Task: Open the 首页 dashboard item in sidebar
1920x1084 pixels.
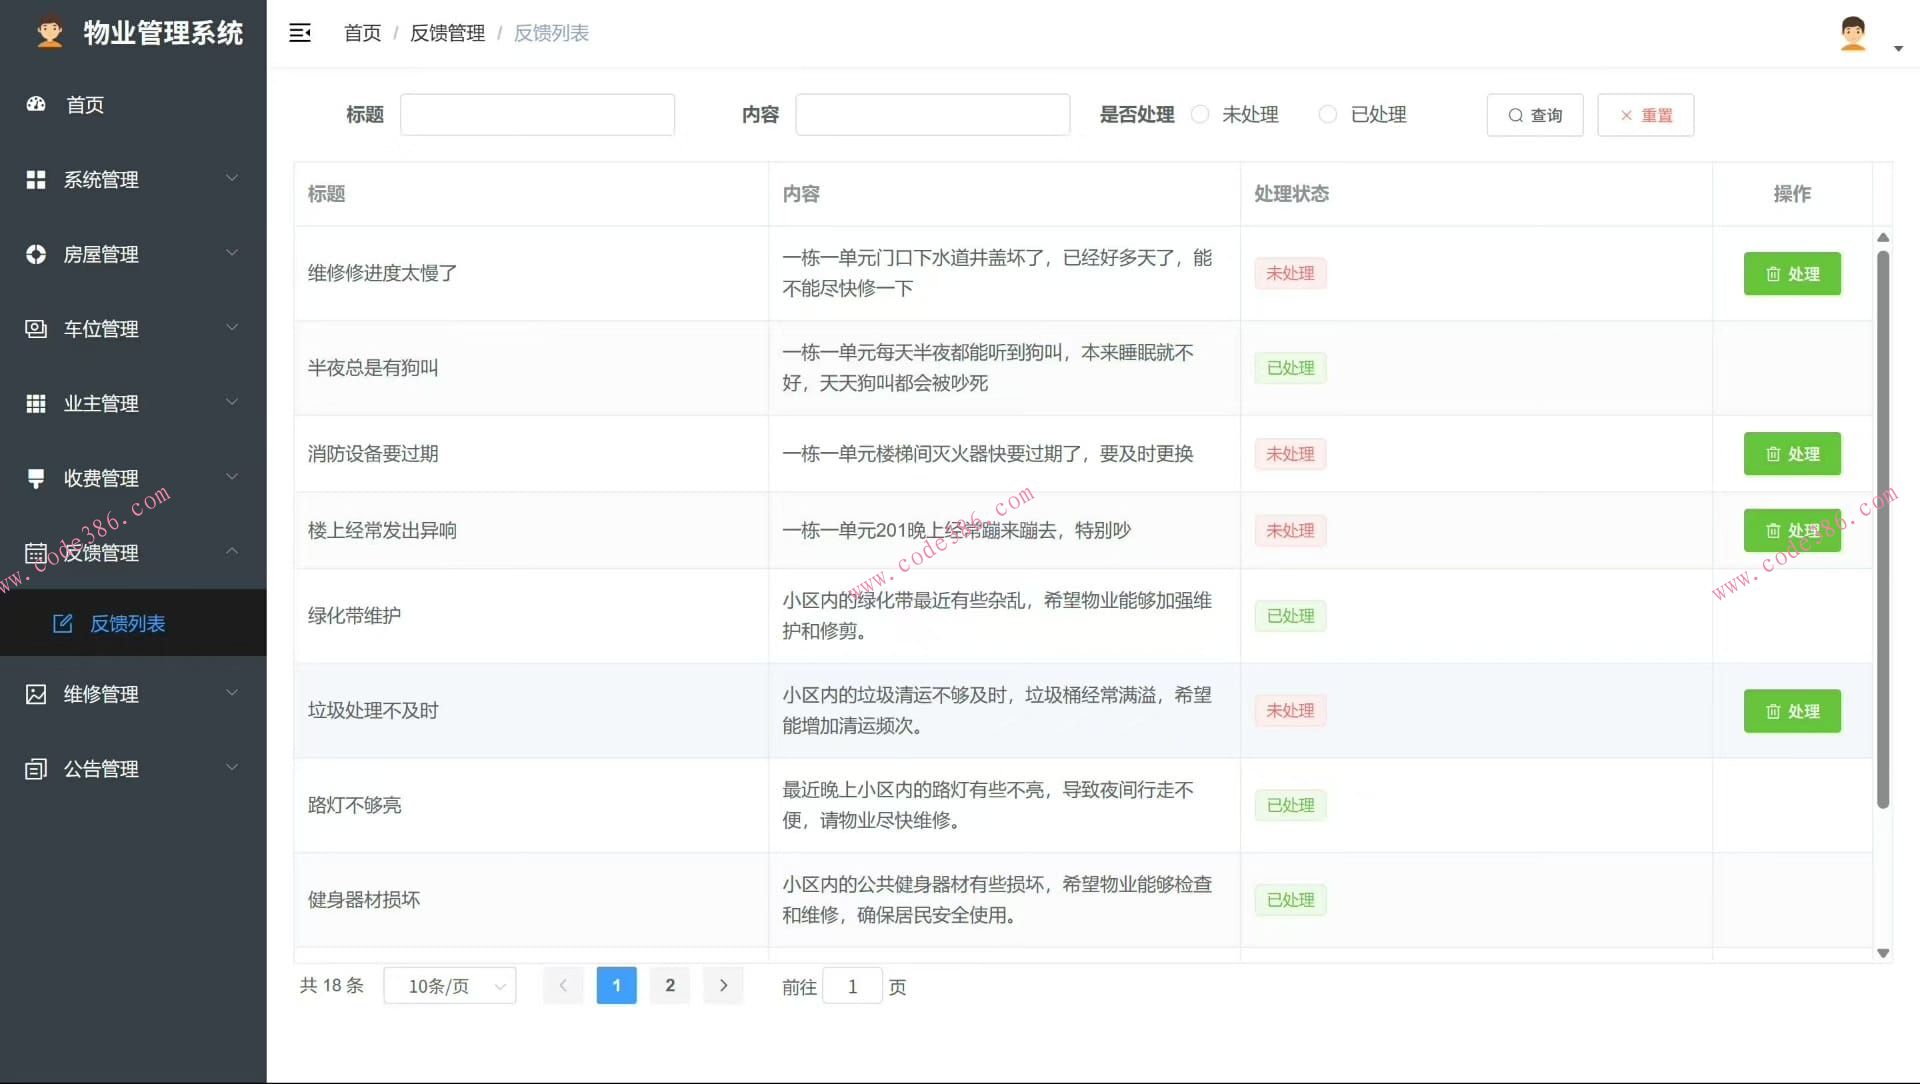Action: 84,104
